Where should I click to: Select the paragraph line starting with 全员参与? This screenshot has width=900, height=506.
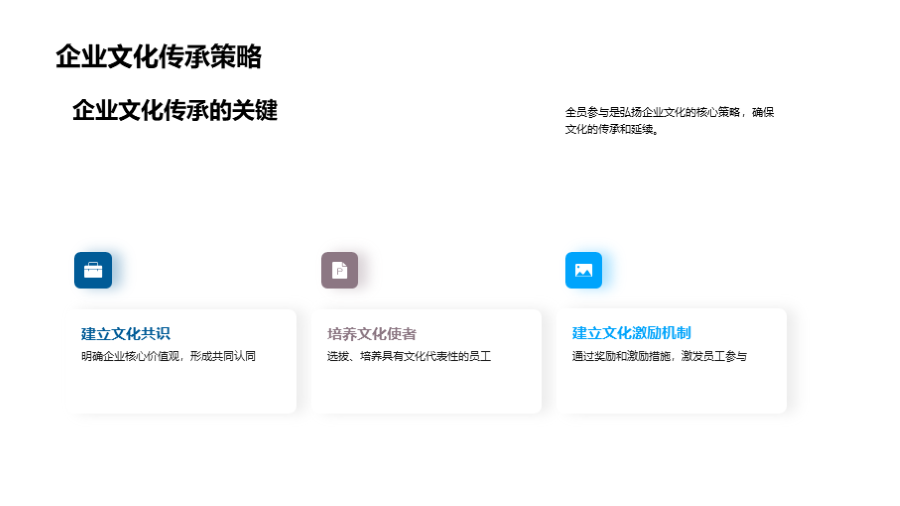click(x=669, y=112)
